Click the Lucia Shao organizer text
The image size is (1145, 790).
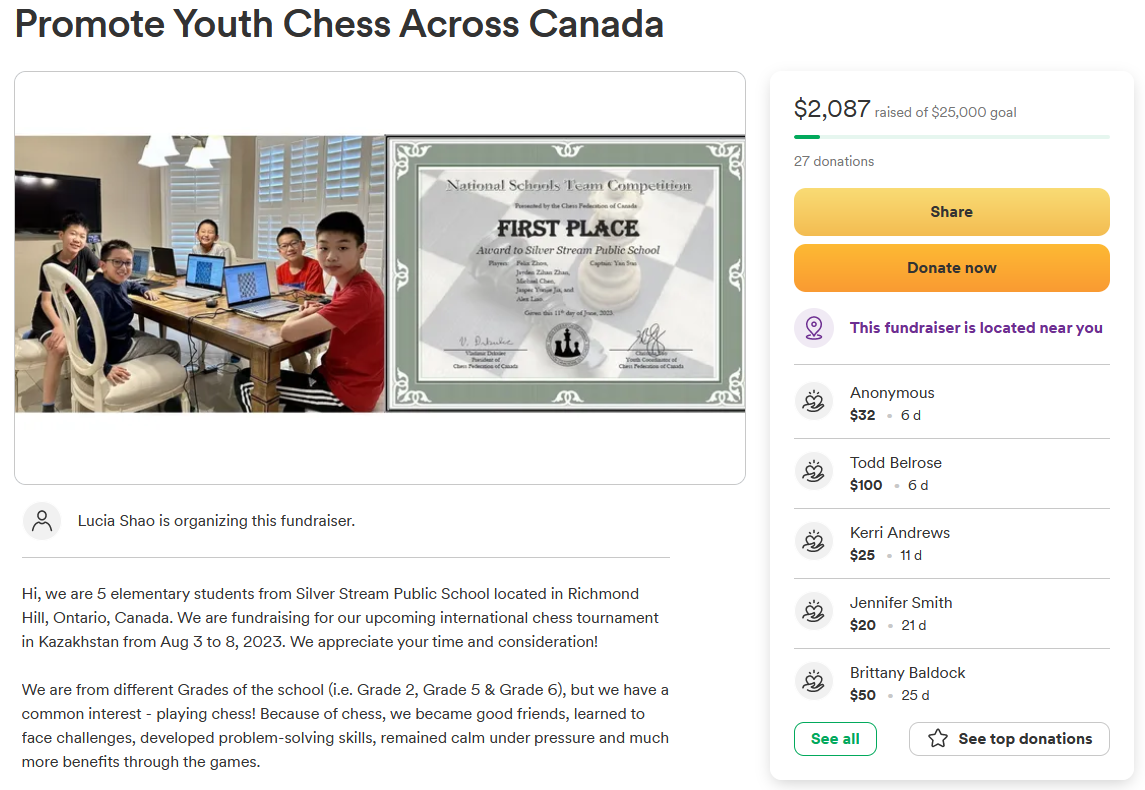pos(216,521)
